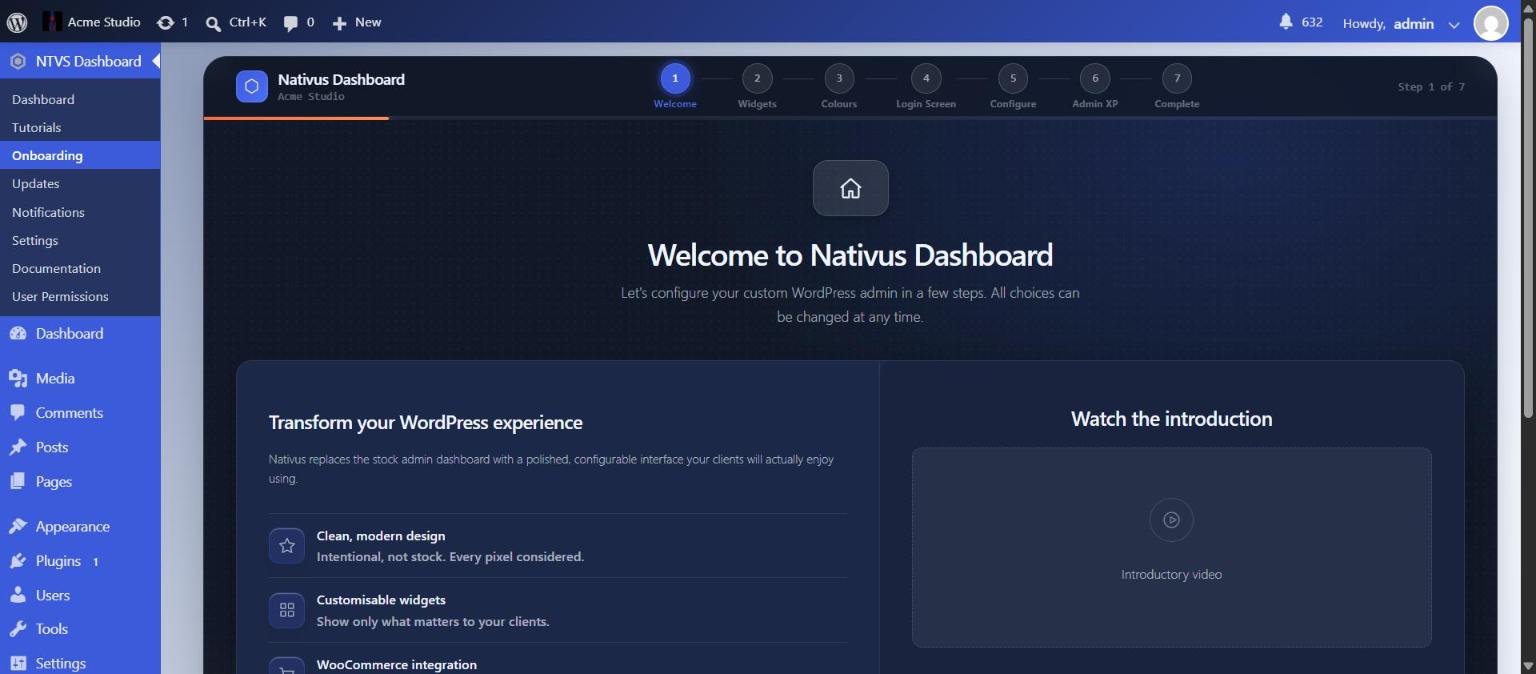Click the Introductory video placeholder label
1536x674 pixels.
pyautogui.click(x=1171, y=575)
